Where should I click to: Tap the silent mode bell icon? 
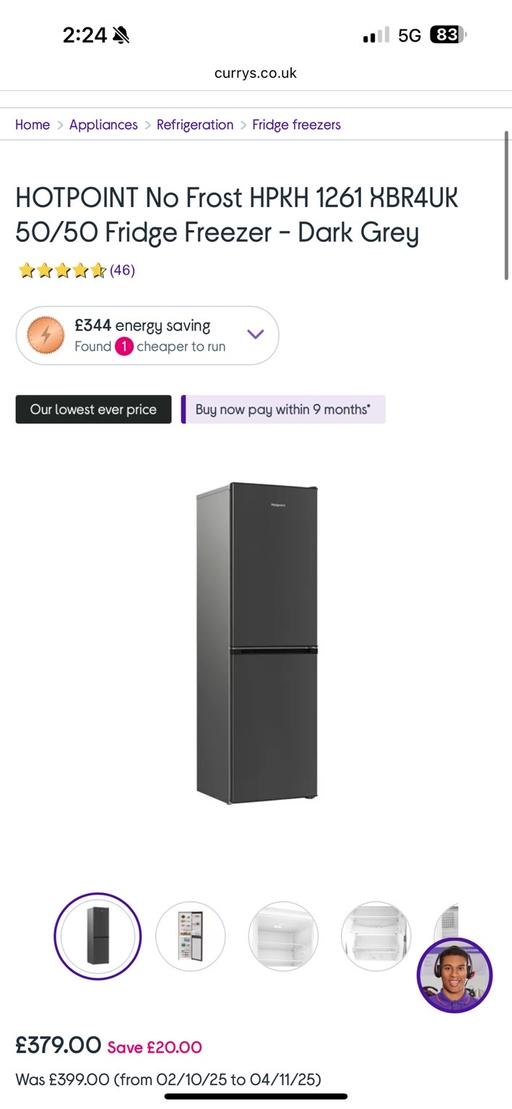[x=121, y=35]
